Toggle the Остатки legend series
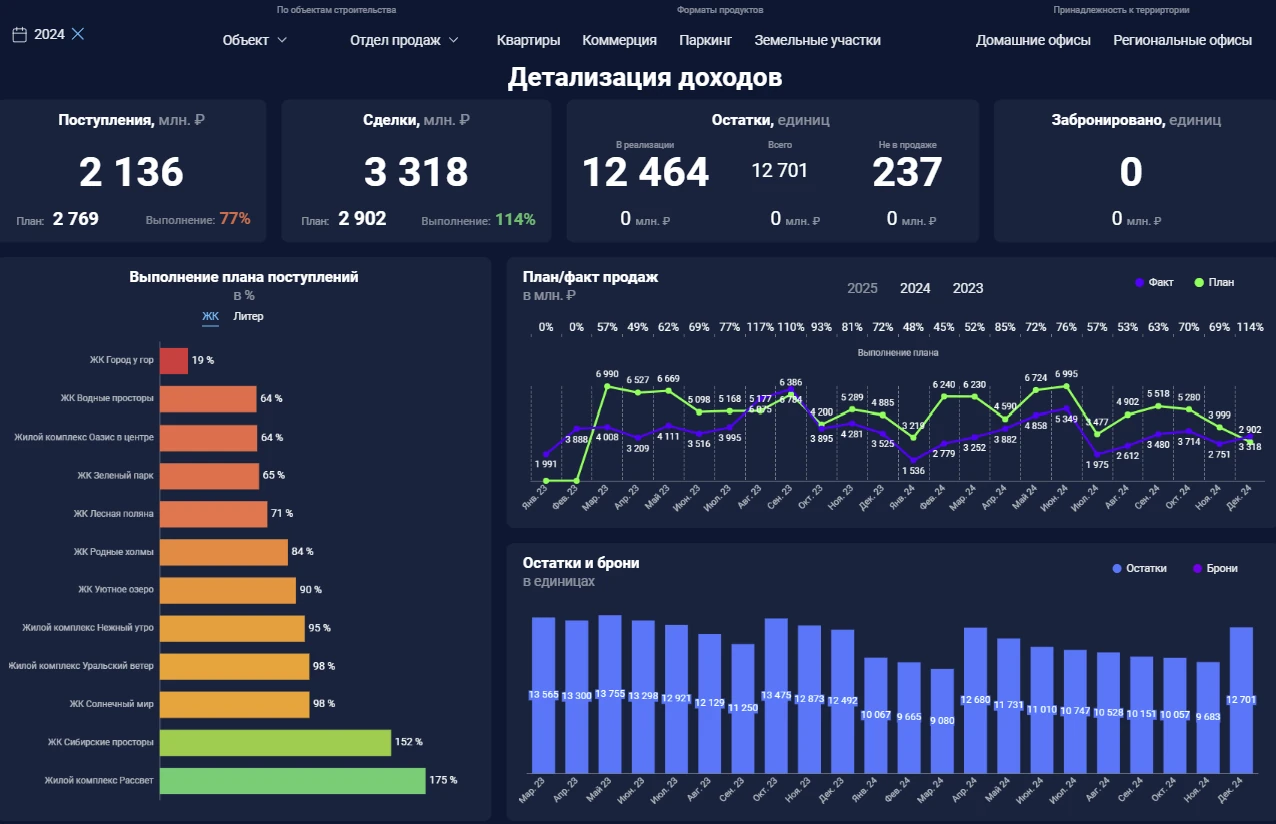This screenshot has width=1276, height=824. tap(1139, 568)
